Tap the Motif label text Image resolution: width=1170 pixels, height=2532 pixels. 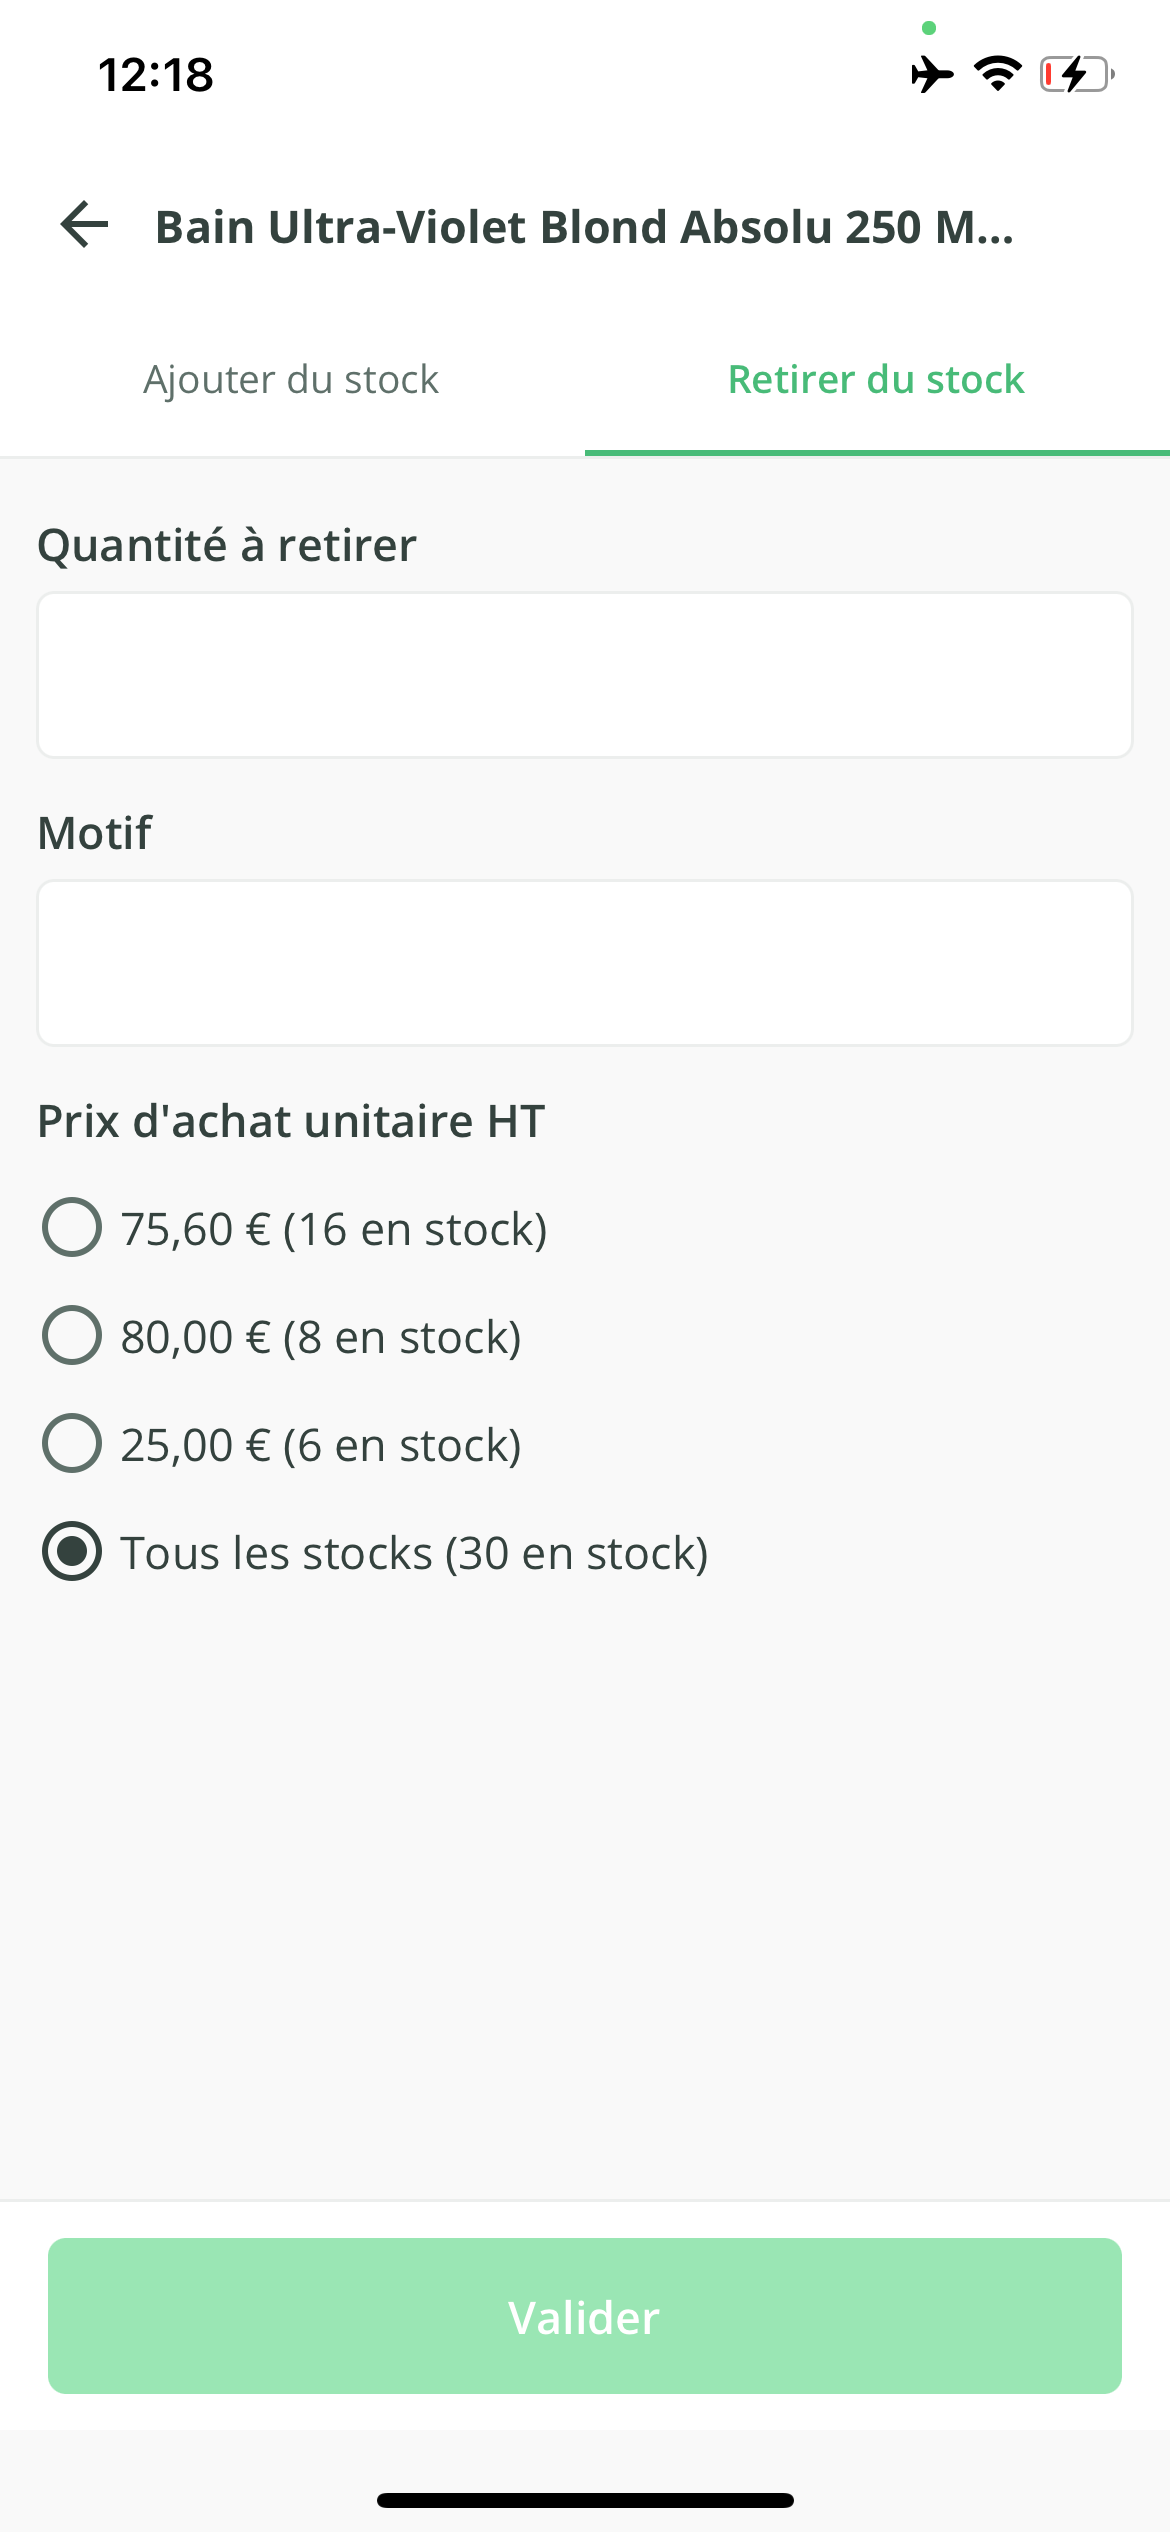click(x=95, y=834)
